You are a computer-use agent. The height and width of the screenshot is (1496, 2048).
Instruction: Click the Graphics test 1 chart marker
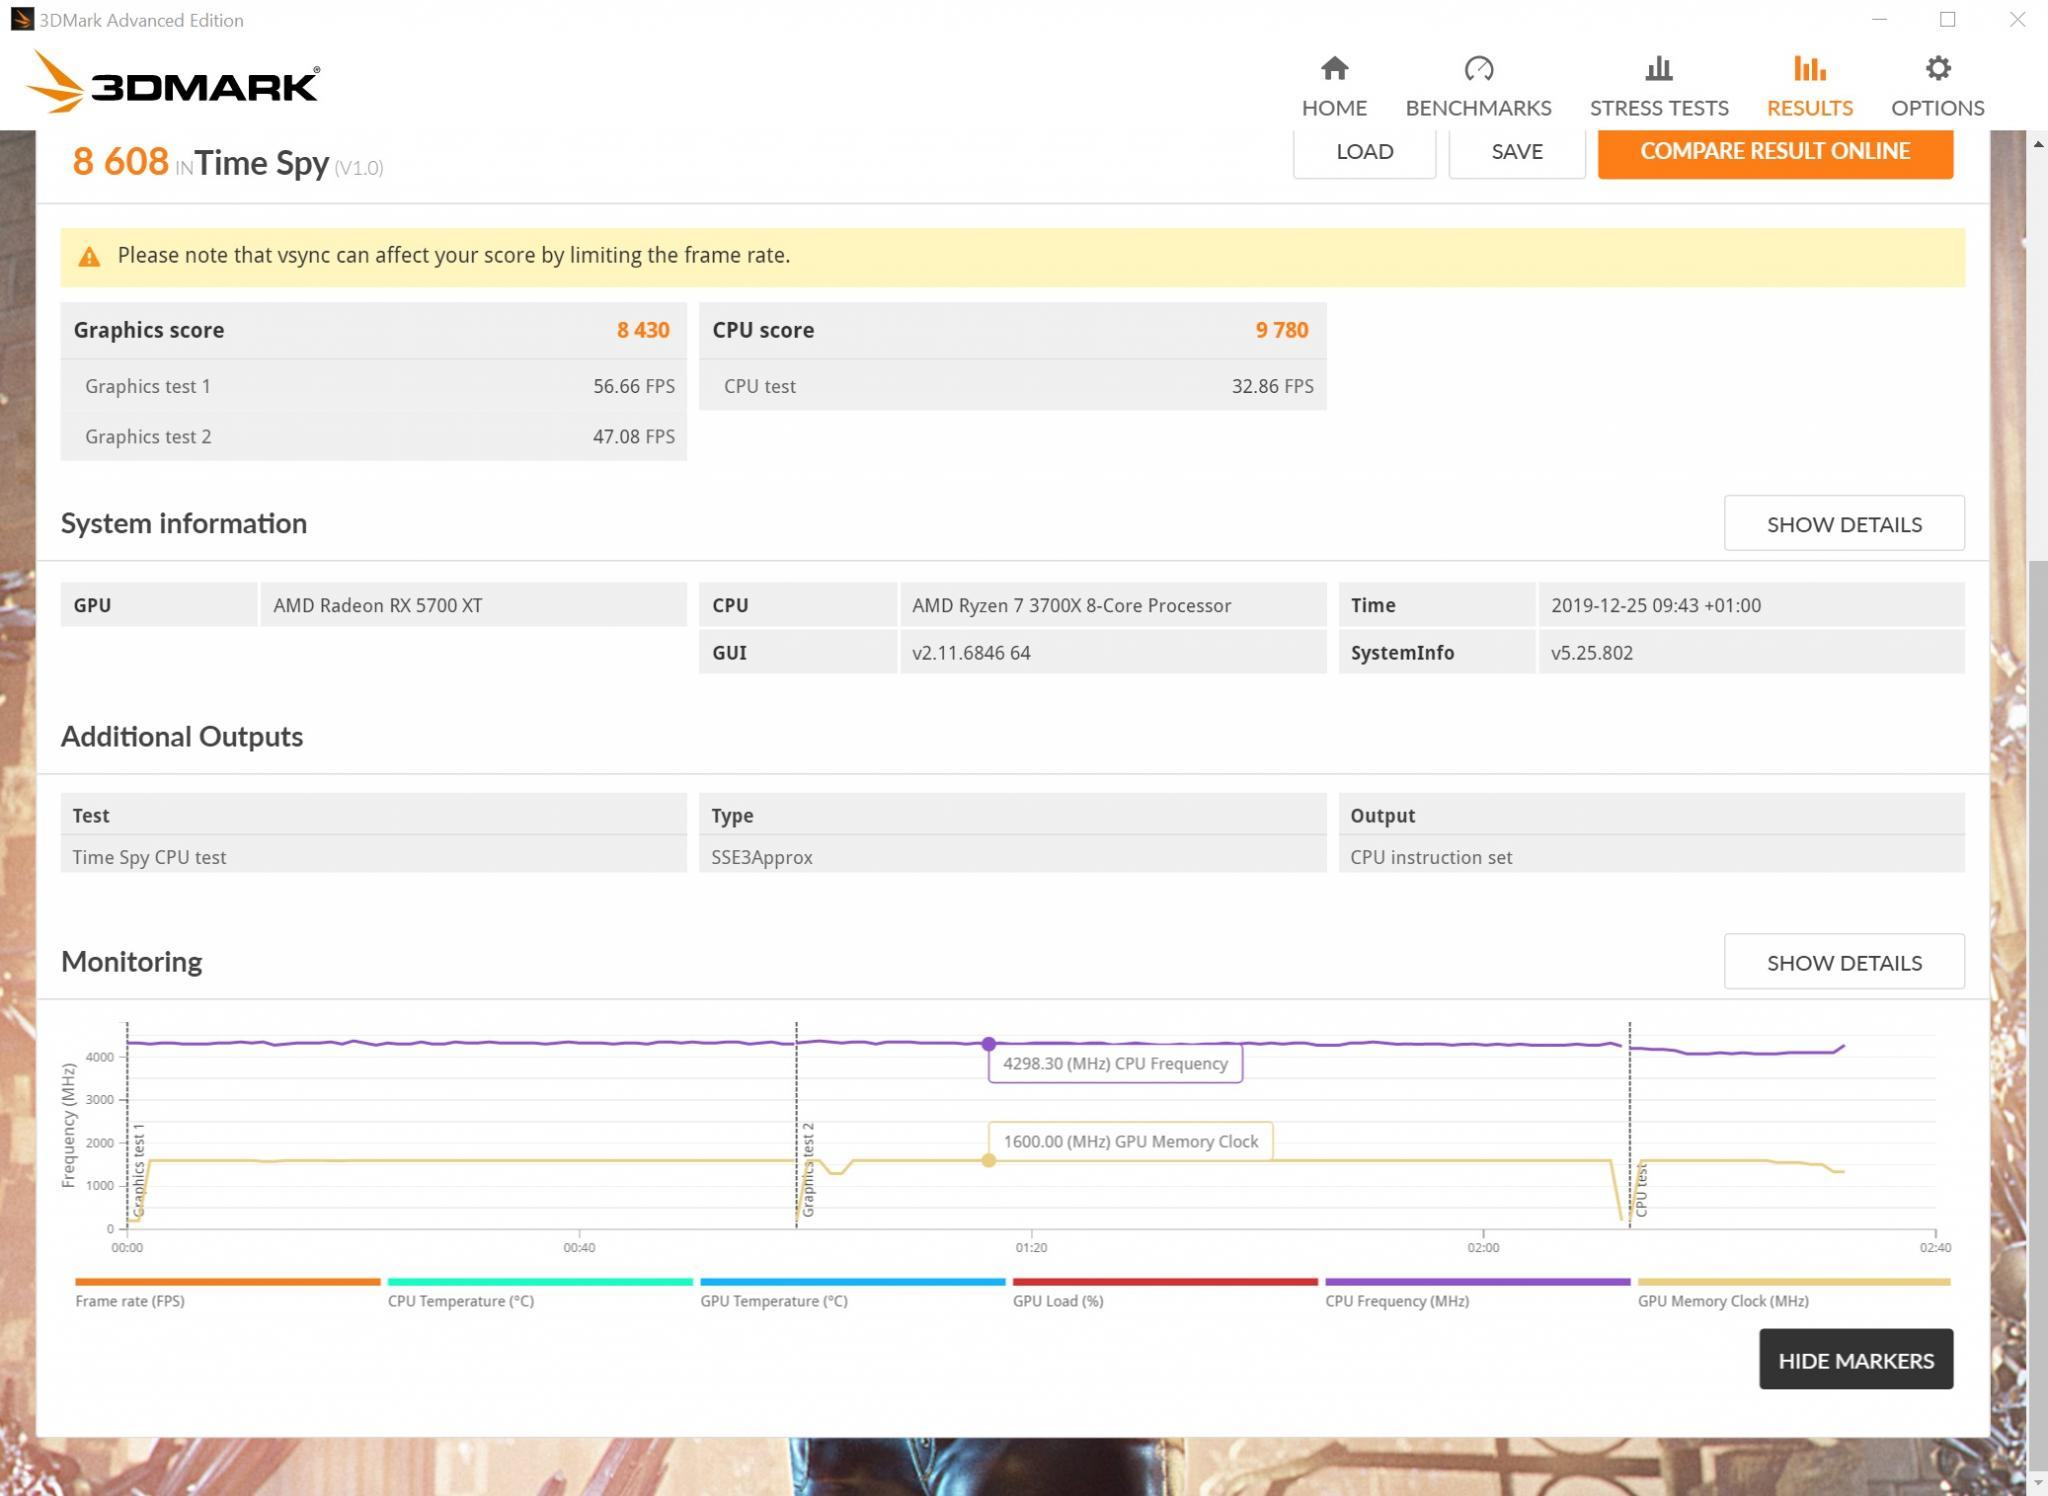coord(139,1170)
